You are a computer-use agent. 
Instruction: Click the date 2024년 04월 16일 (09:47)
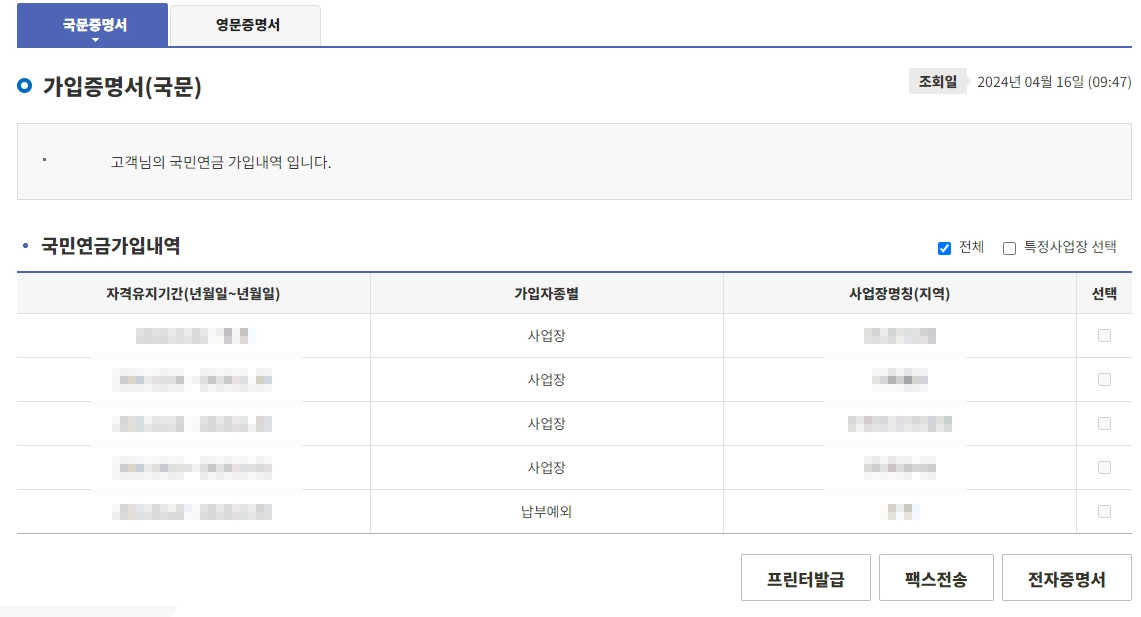coord(1054,82)
